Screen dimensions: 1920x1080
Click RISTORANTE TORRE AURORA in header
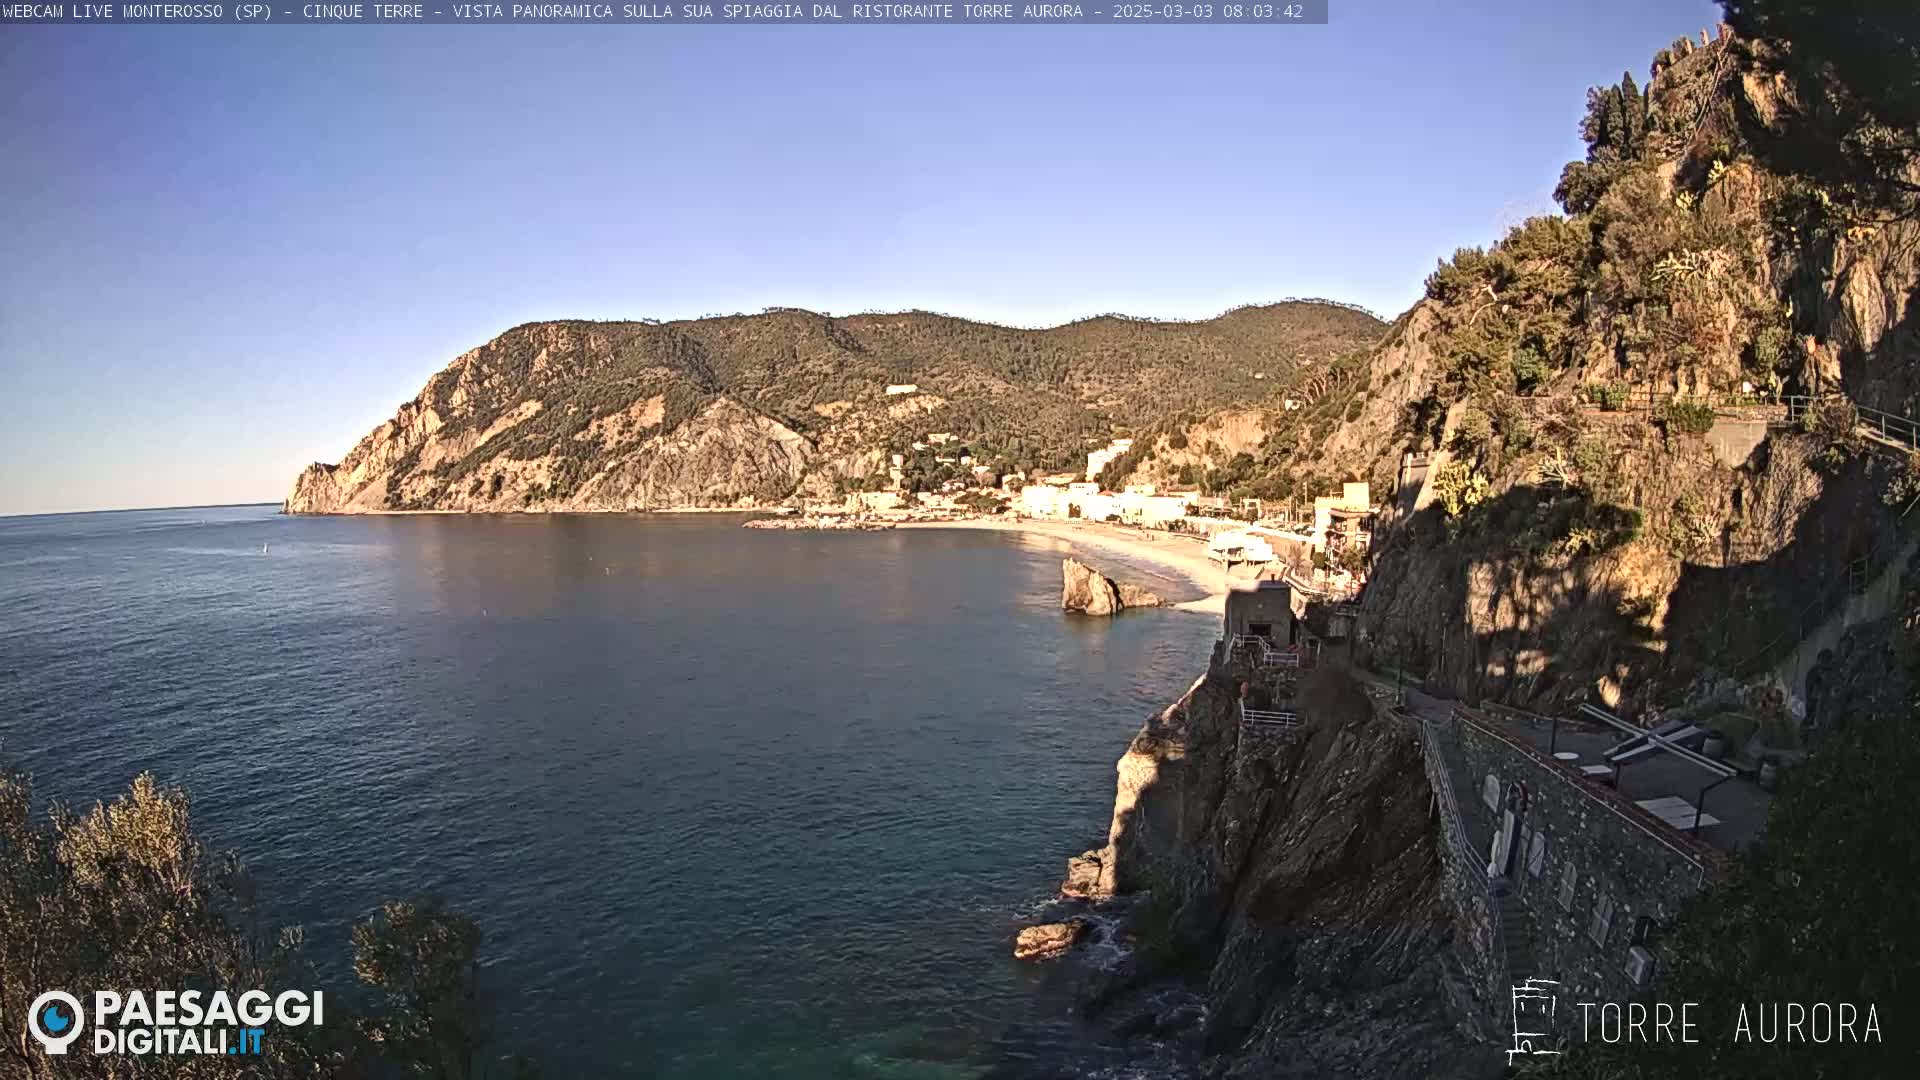tap(967, 12)
